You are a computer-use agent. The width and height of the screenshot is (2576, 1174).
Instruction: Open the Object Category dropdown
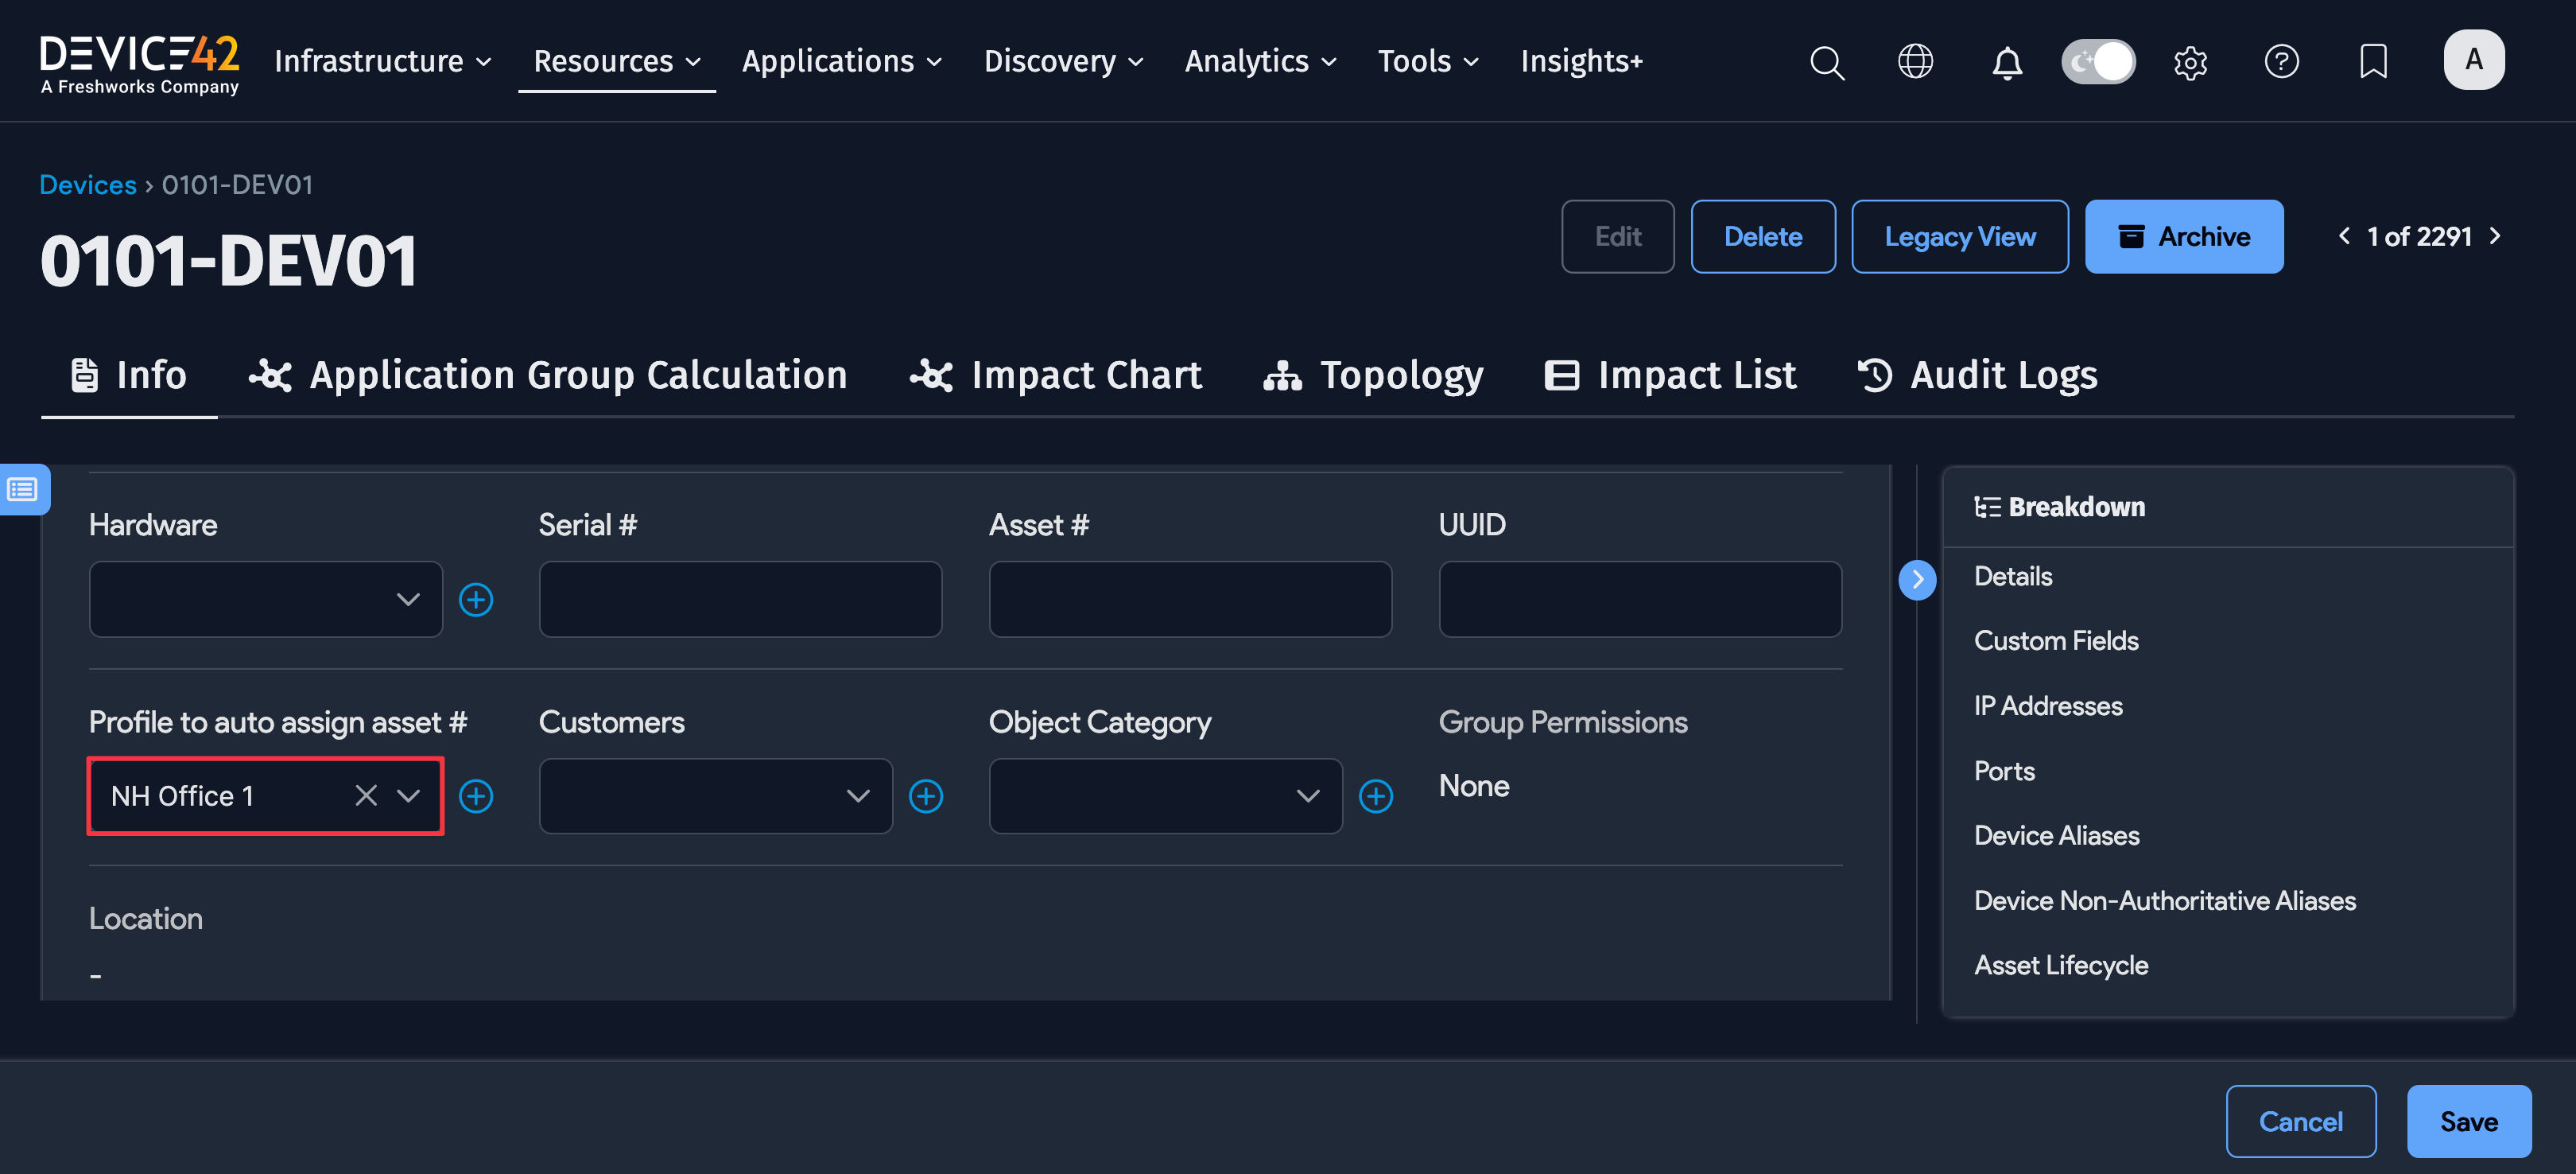click(1308, 796)
